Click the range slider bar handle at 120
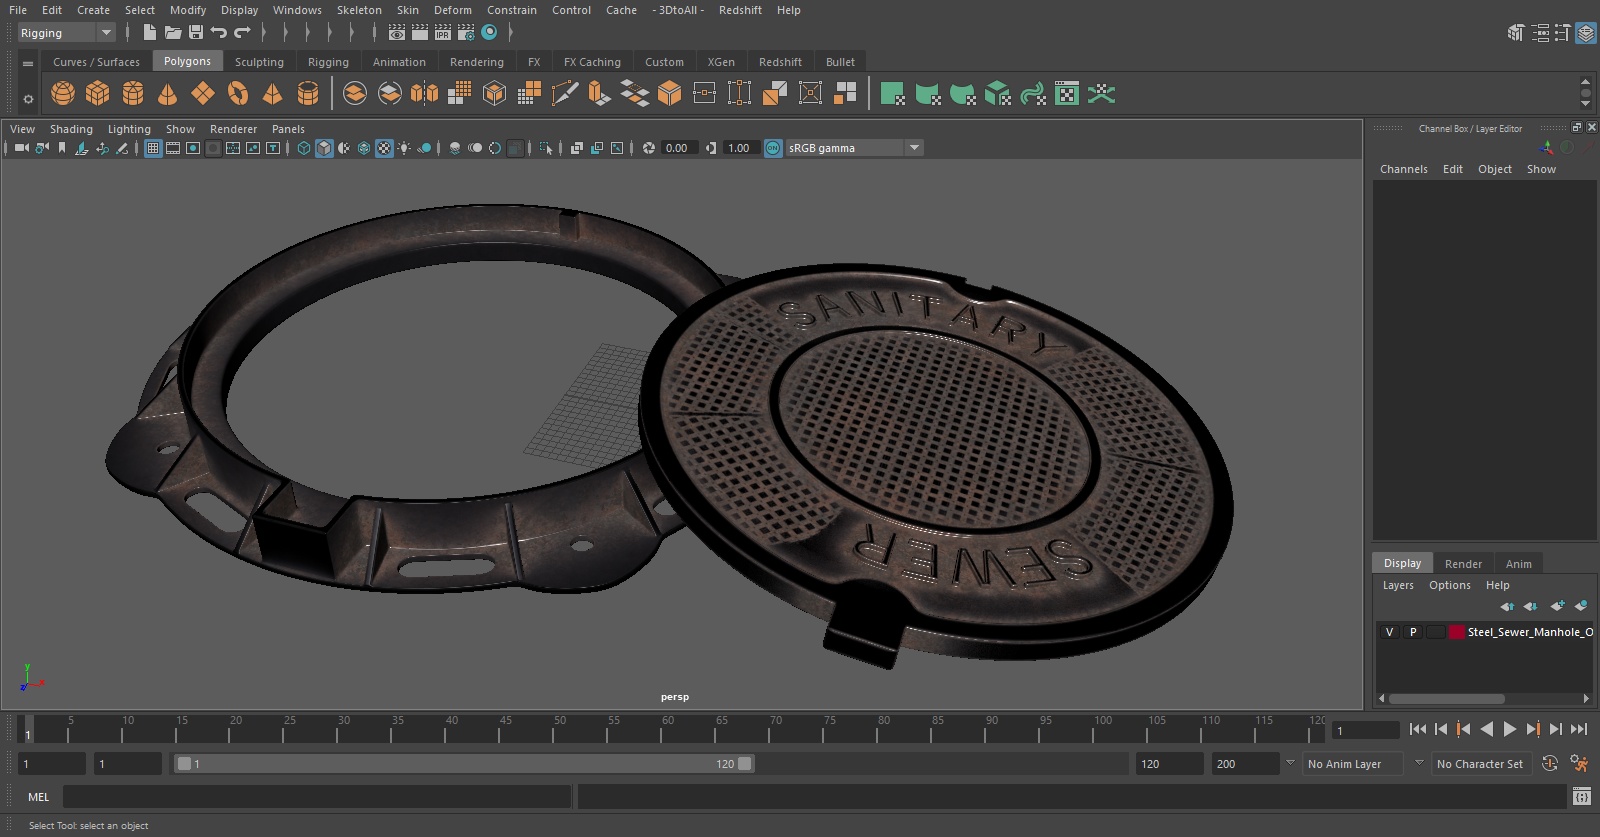 746,764
